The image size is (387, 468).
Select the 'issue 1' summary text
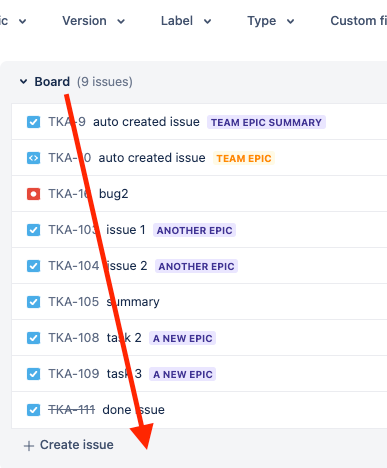tap(126, 230)
